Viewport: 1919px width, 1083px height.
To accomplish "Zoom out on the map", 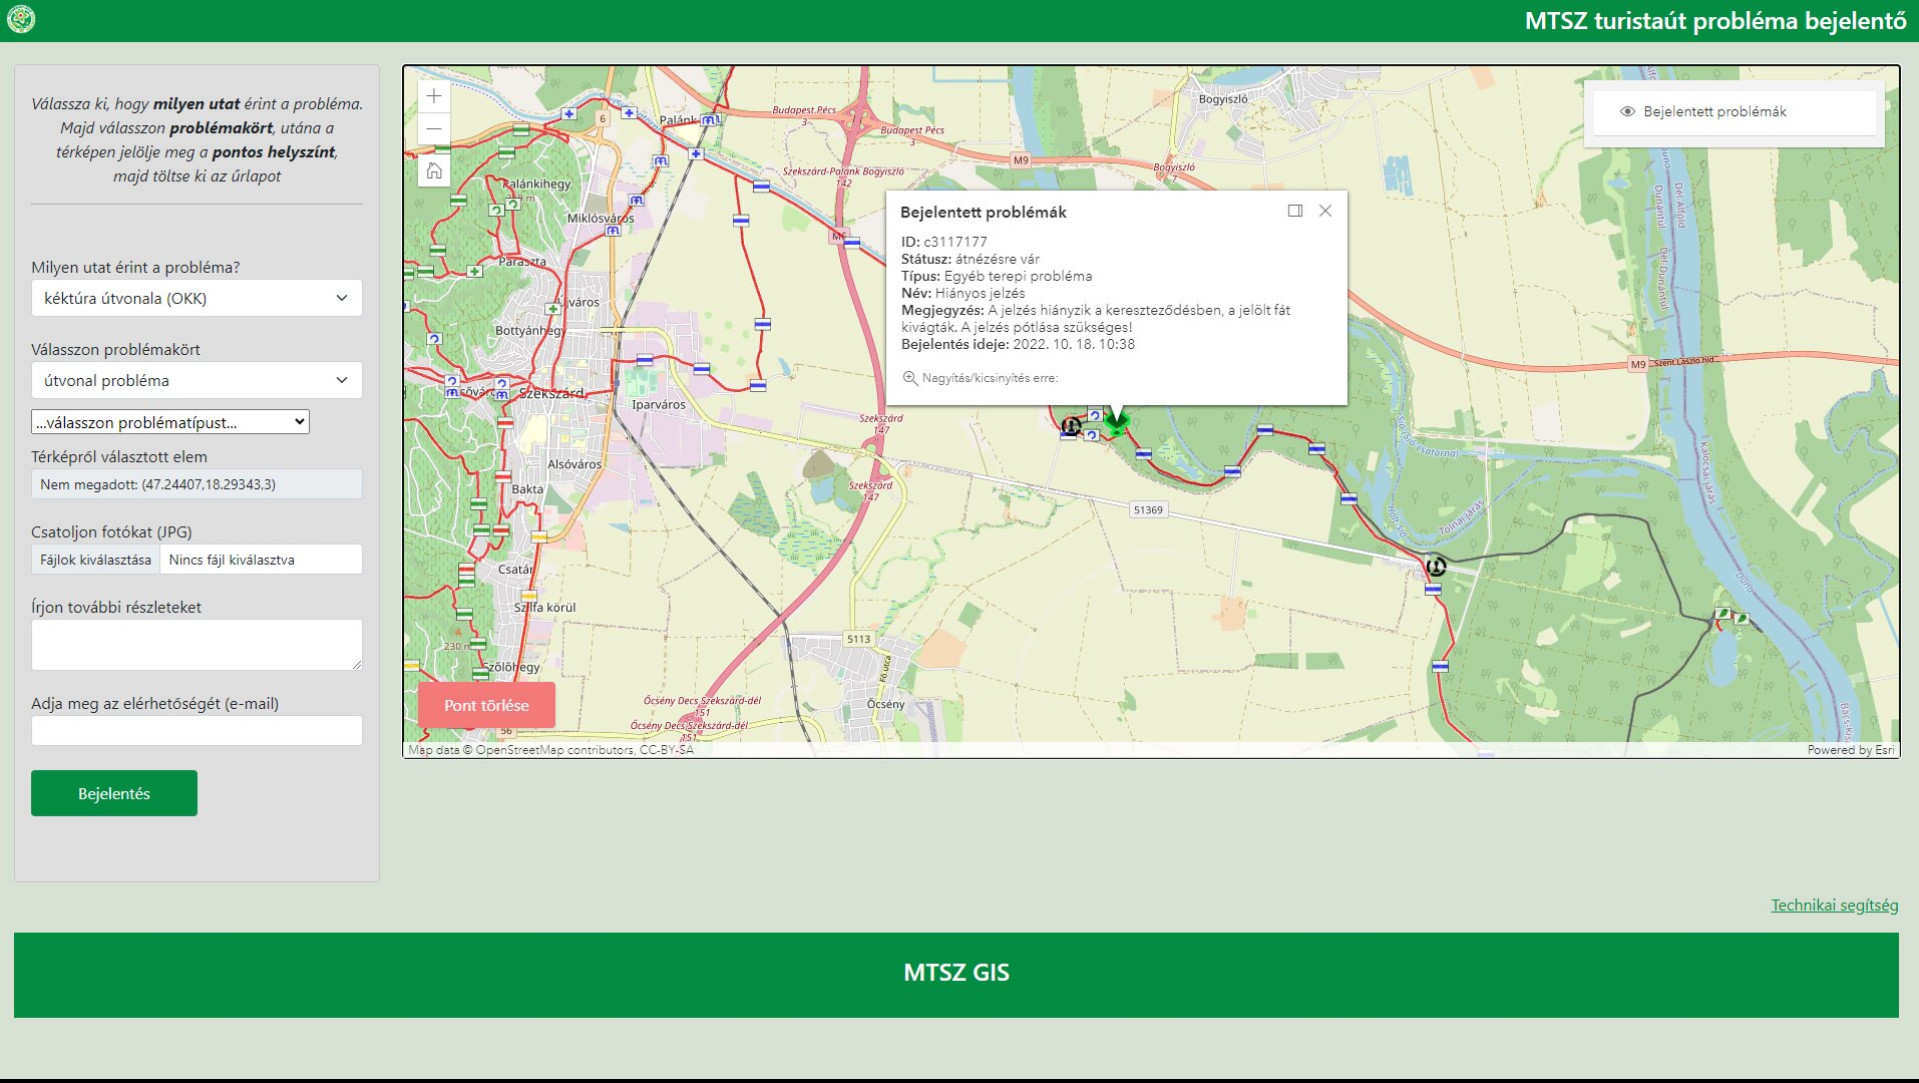I will click(x=434, y=129).
